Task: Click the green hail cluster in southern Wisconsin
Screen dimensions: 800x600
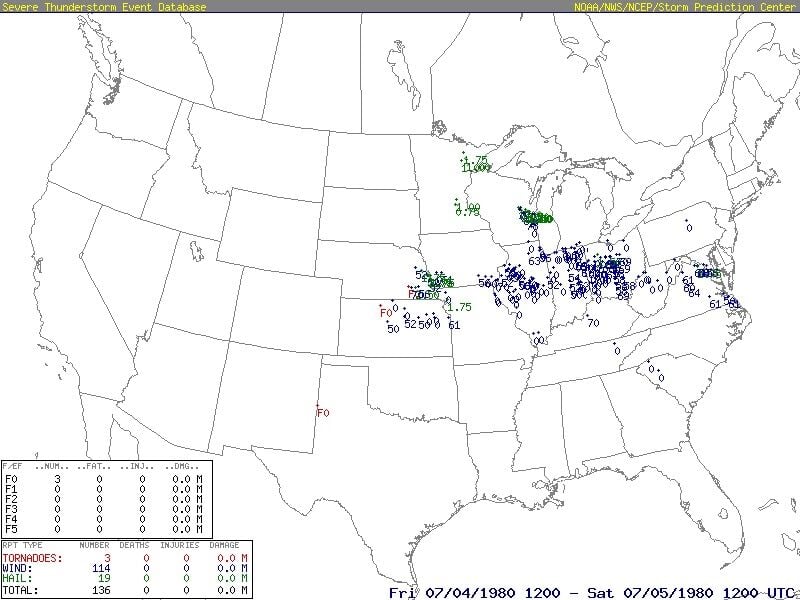Action: [x=535, y=218]
